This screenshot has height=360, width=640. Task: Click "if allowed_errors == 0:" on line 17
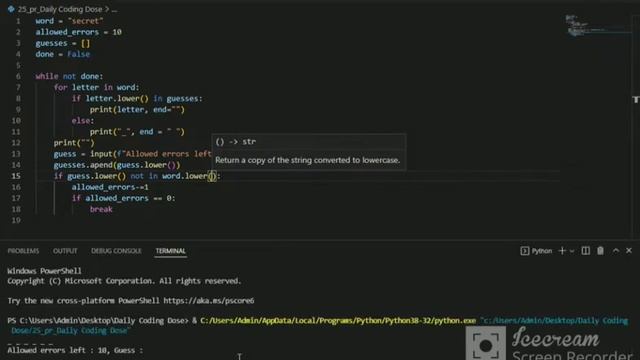(x=123, y=198)
